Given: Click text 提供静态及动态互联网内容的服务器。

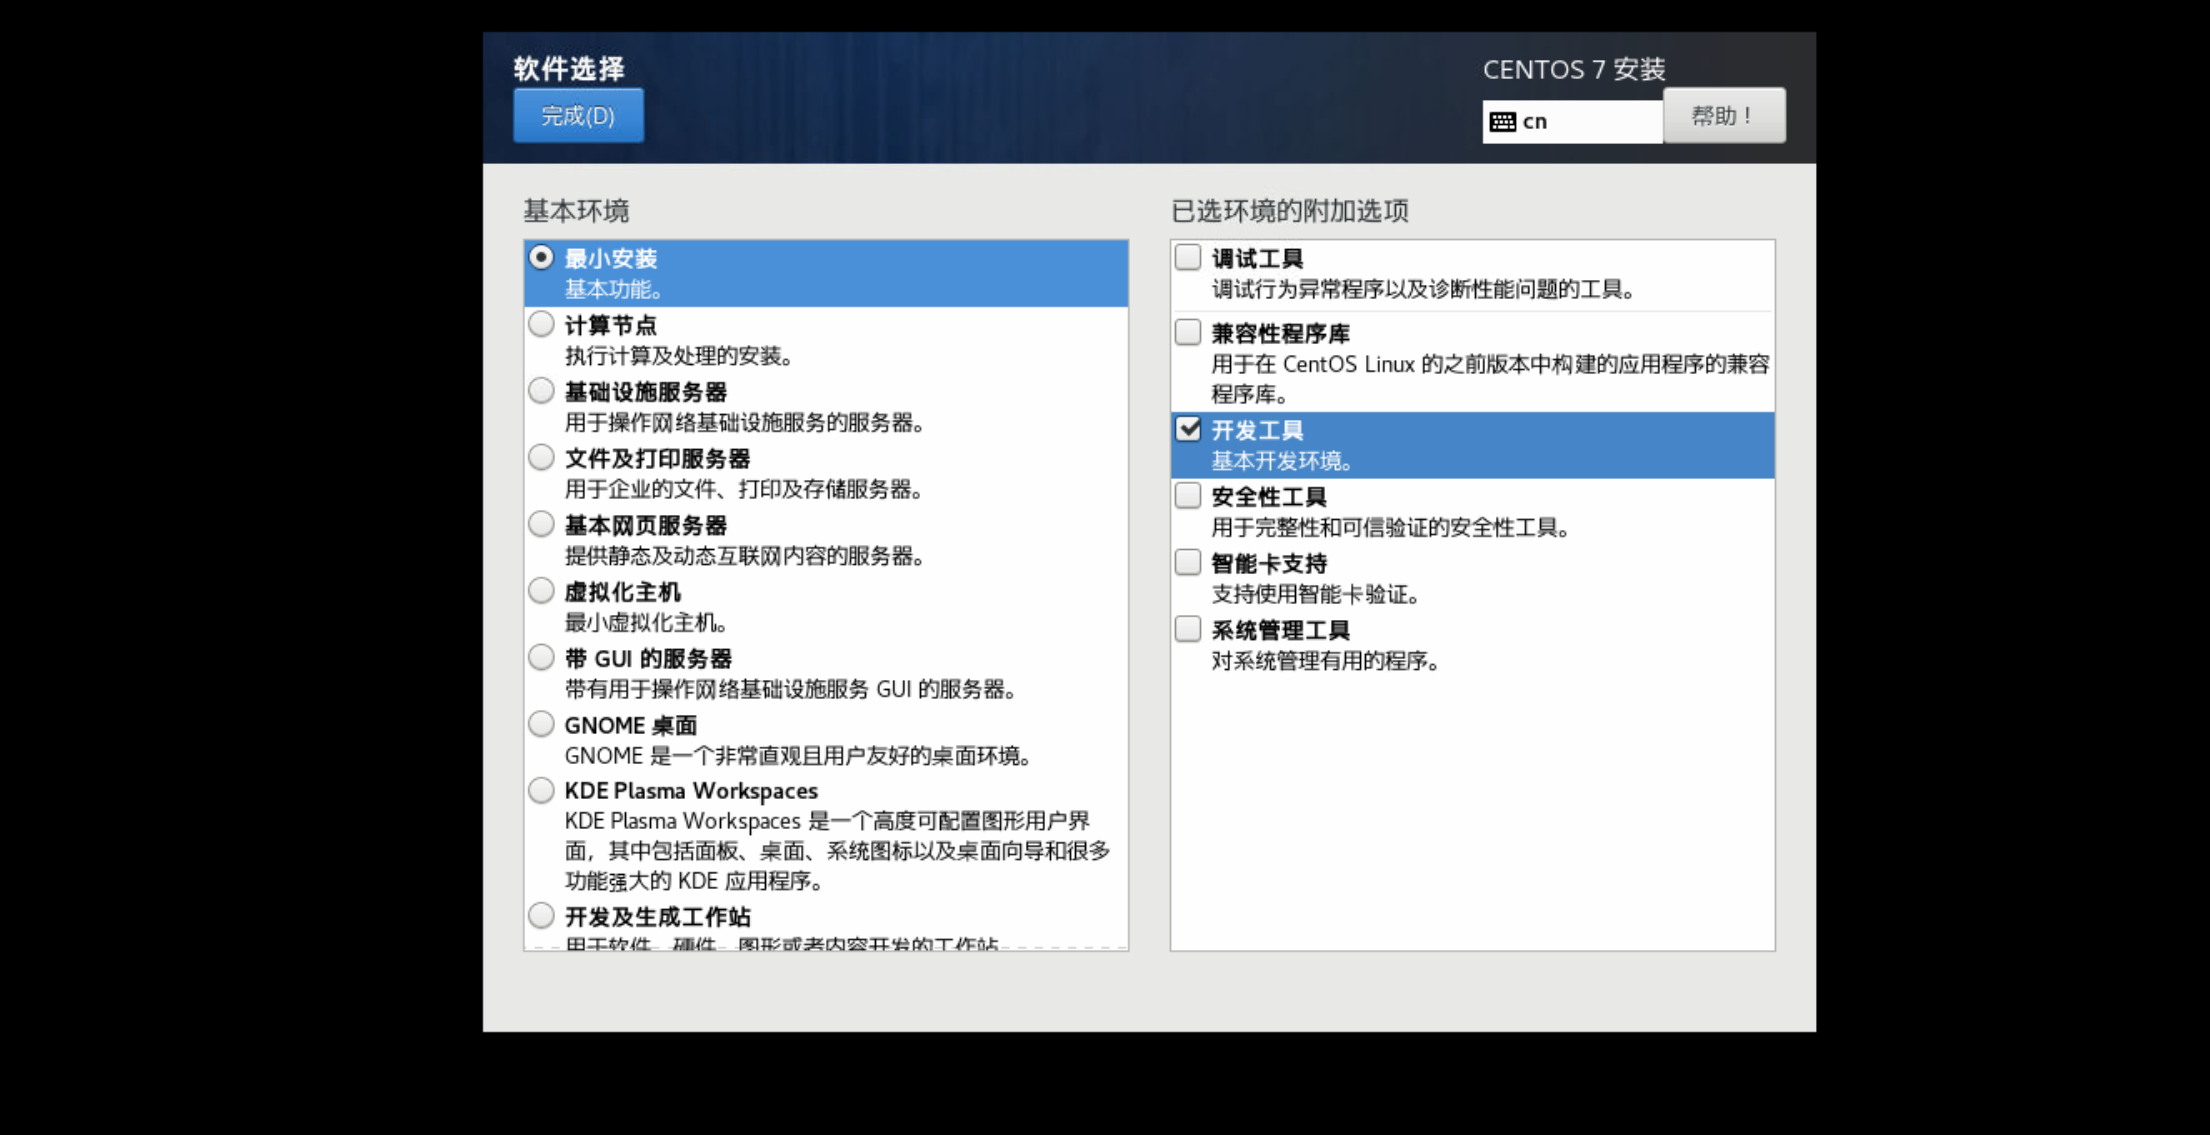Looking at the screenshot, I should 744,556.
